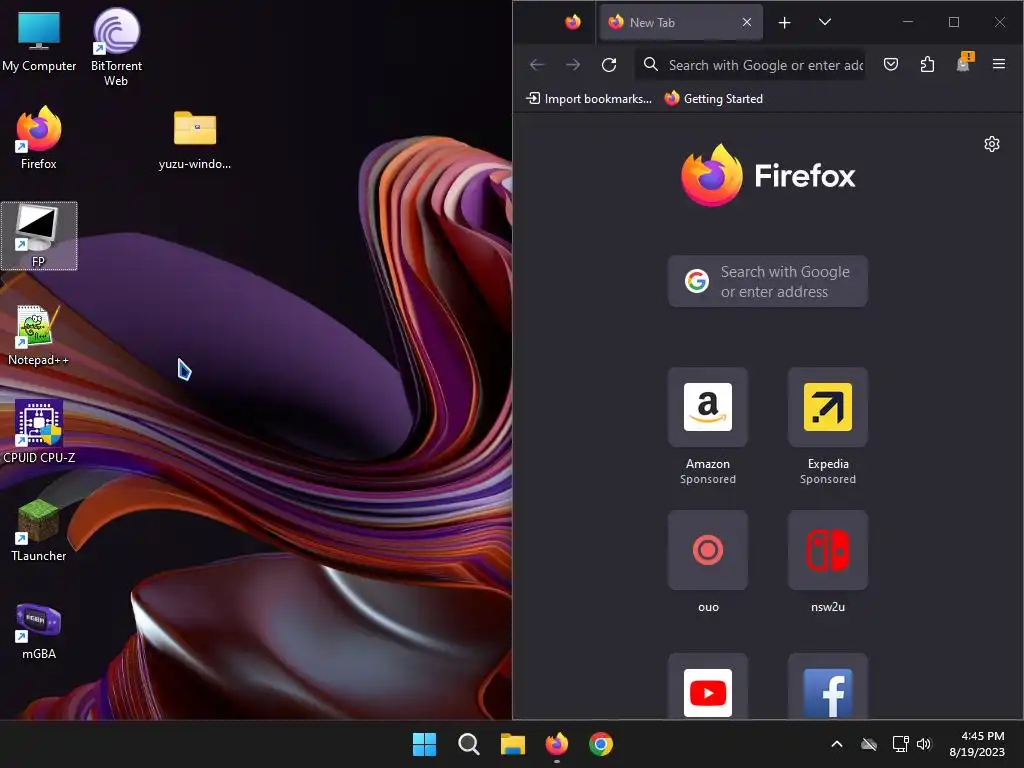Open File Explorer from taskbar
Screen dimensions: 1024x768
coord(513,744)
